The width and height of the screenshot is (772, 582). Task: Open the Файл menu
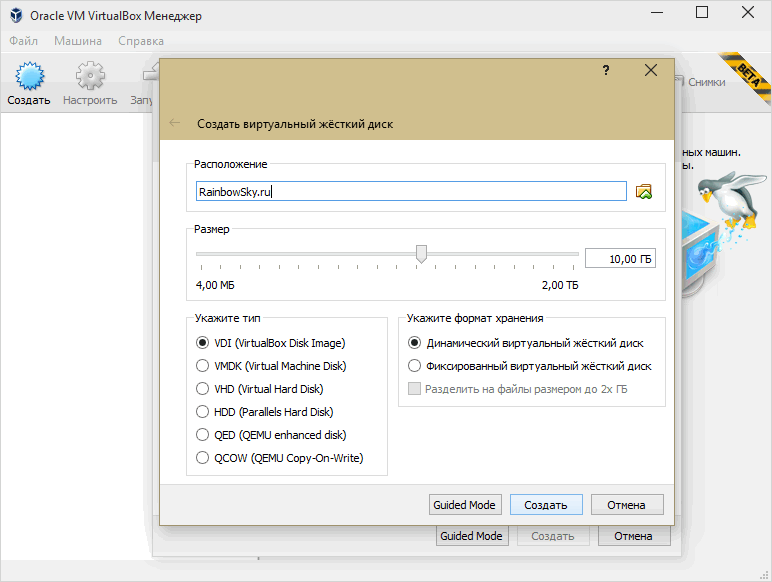click(24, 41)
